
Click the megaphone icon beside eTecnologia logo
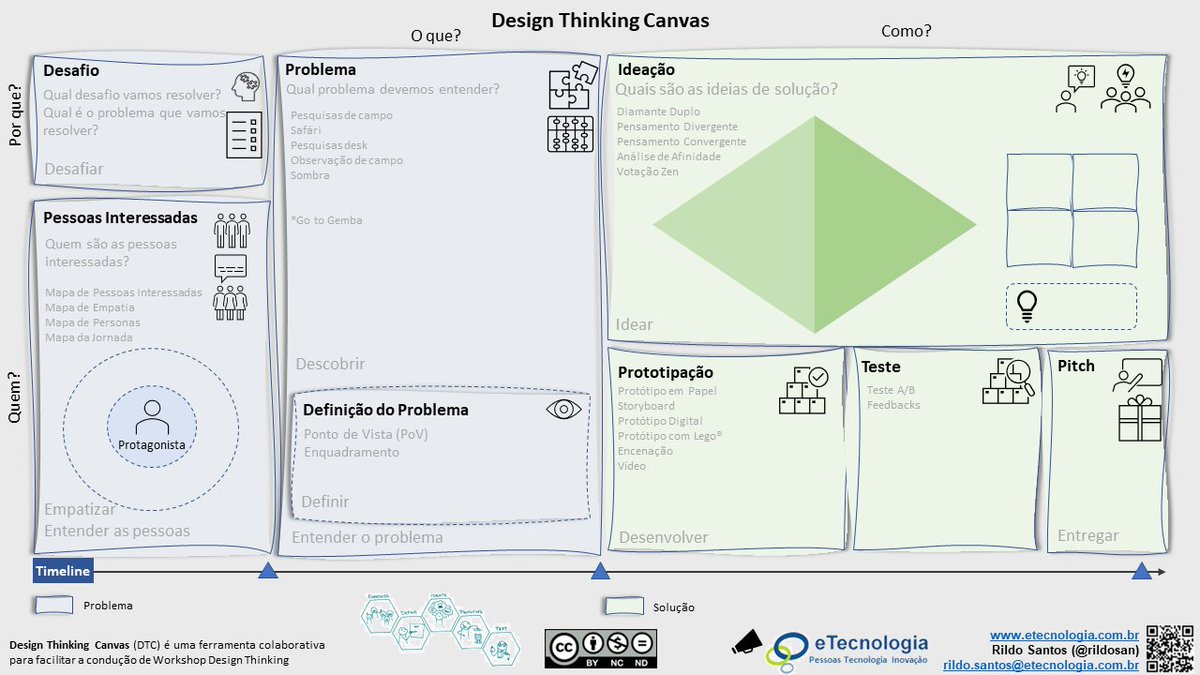pyautogui.click(x=747, y=644)
